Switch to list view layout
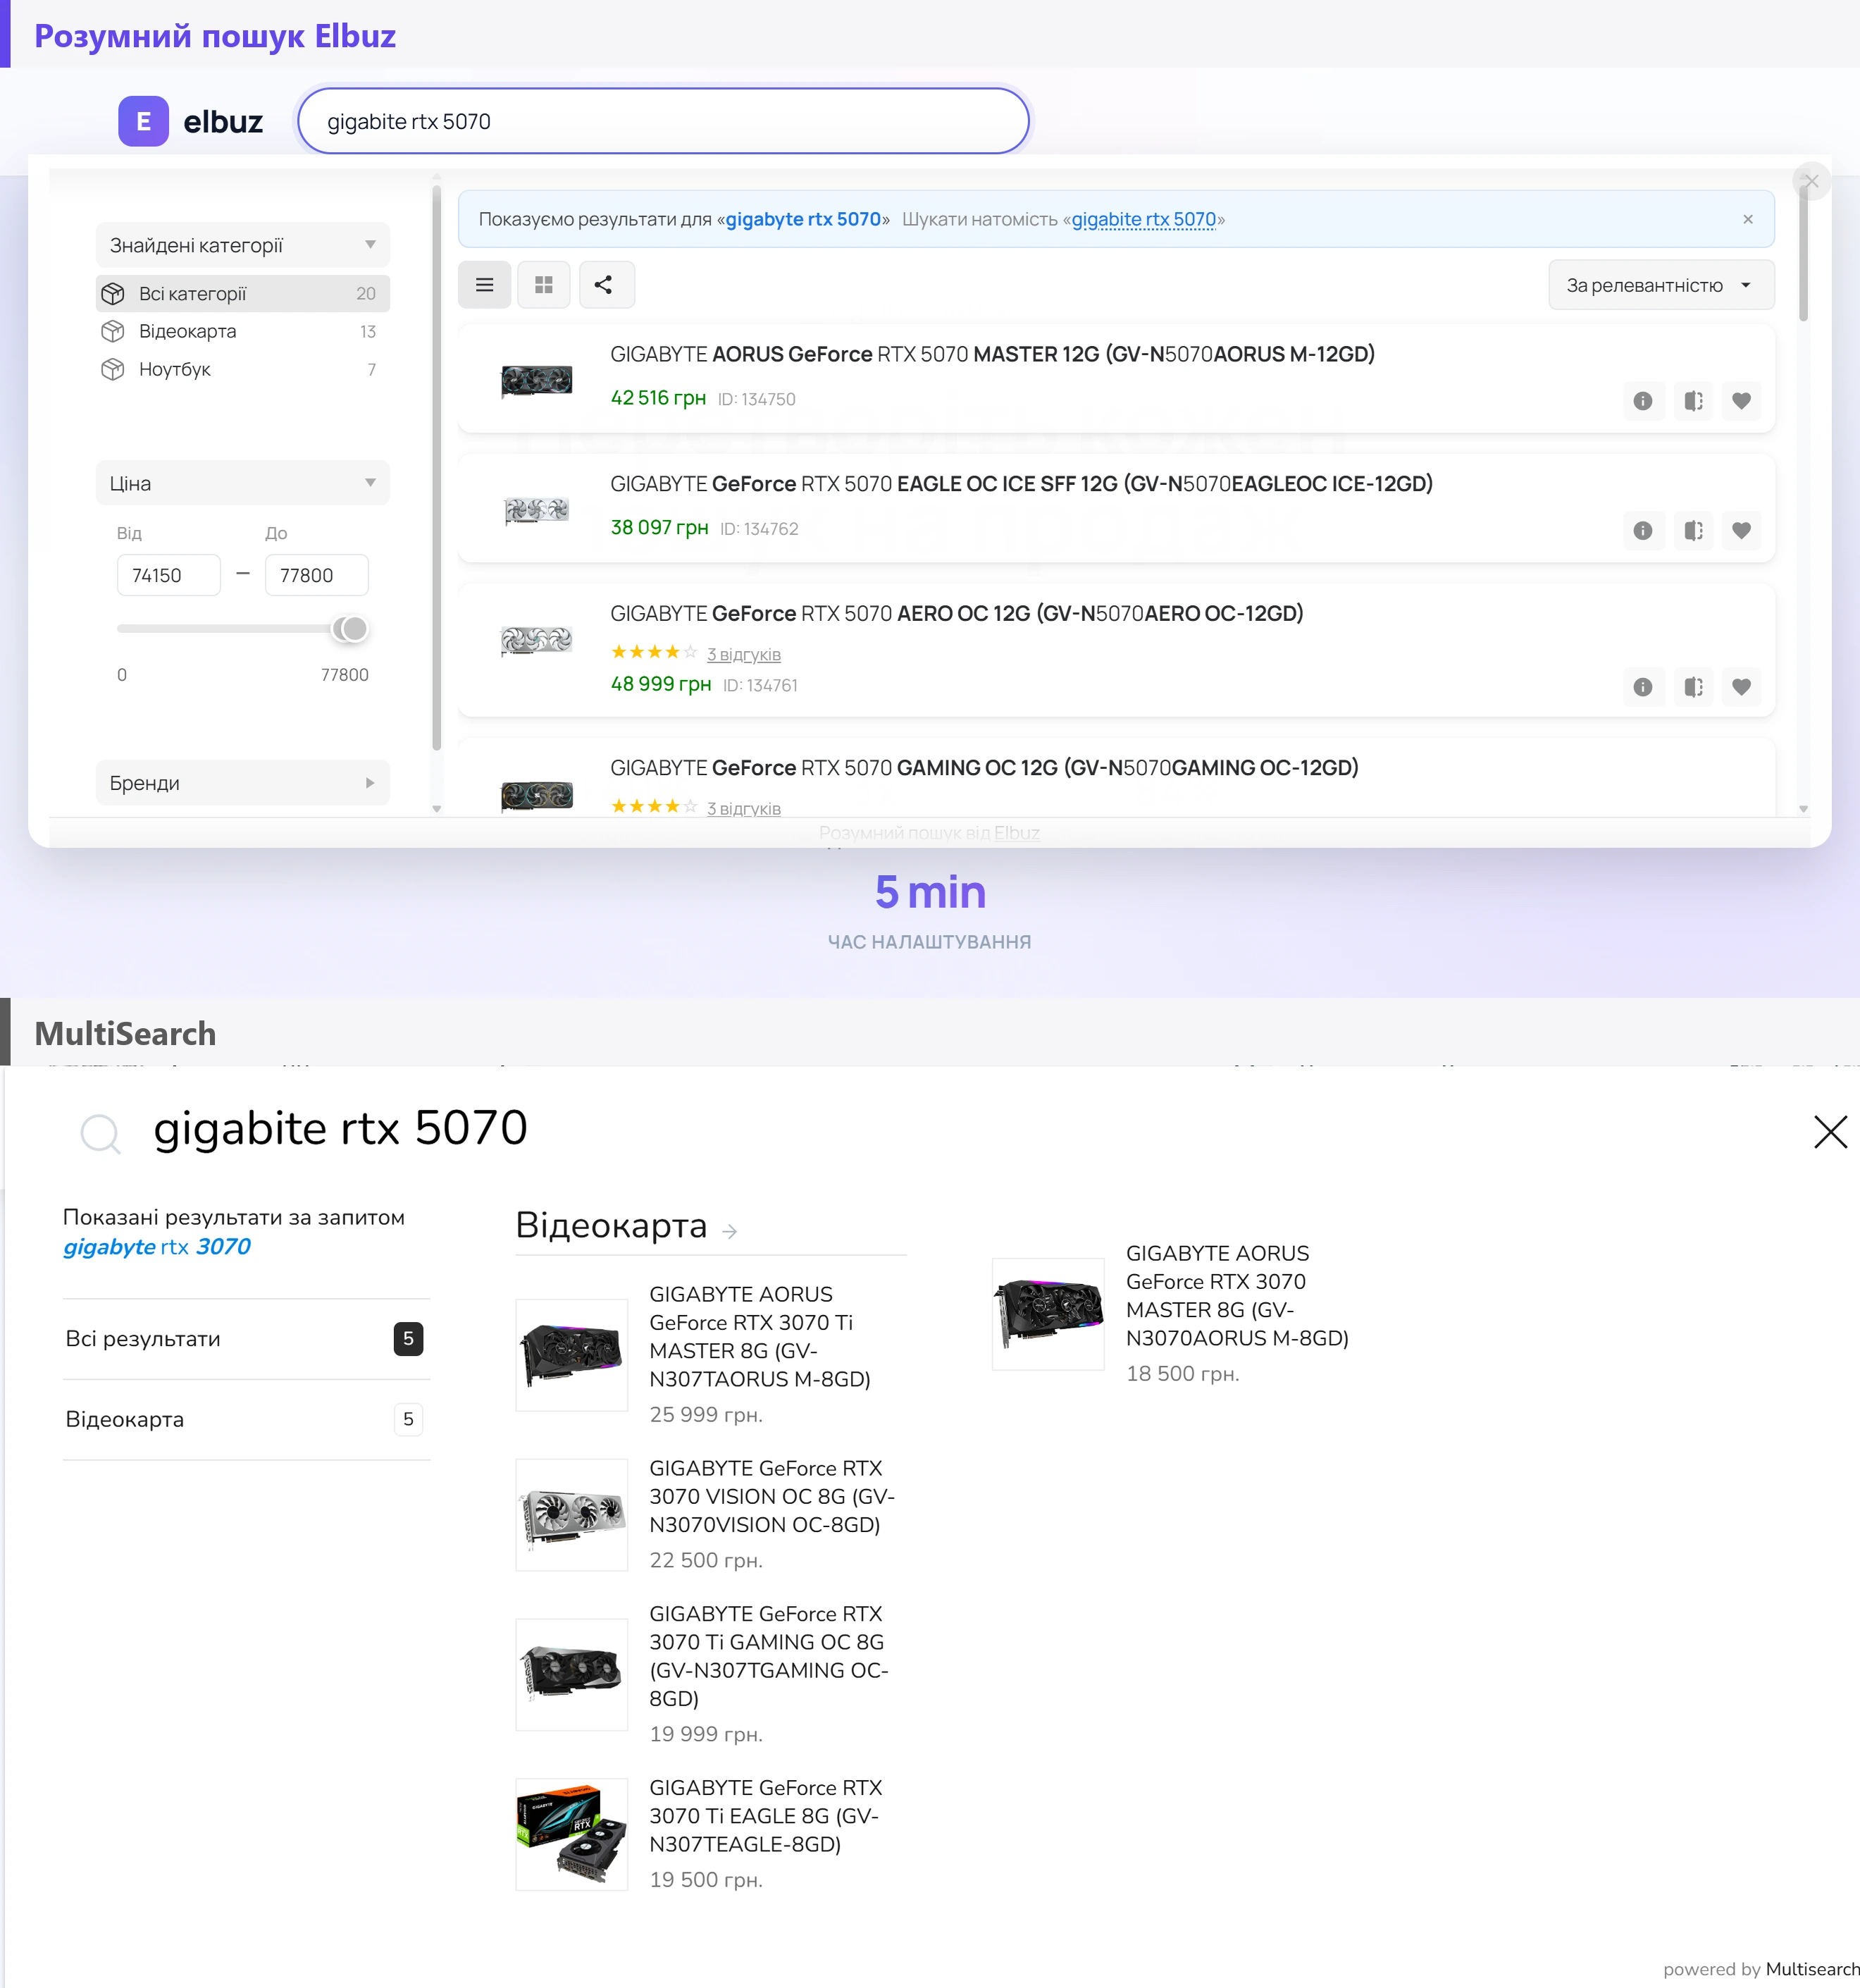The height and width of the screenshot is (1988, 1860). [485, 285]
